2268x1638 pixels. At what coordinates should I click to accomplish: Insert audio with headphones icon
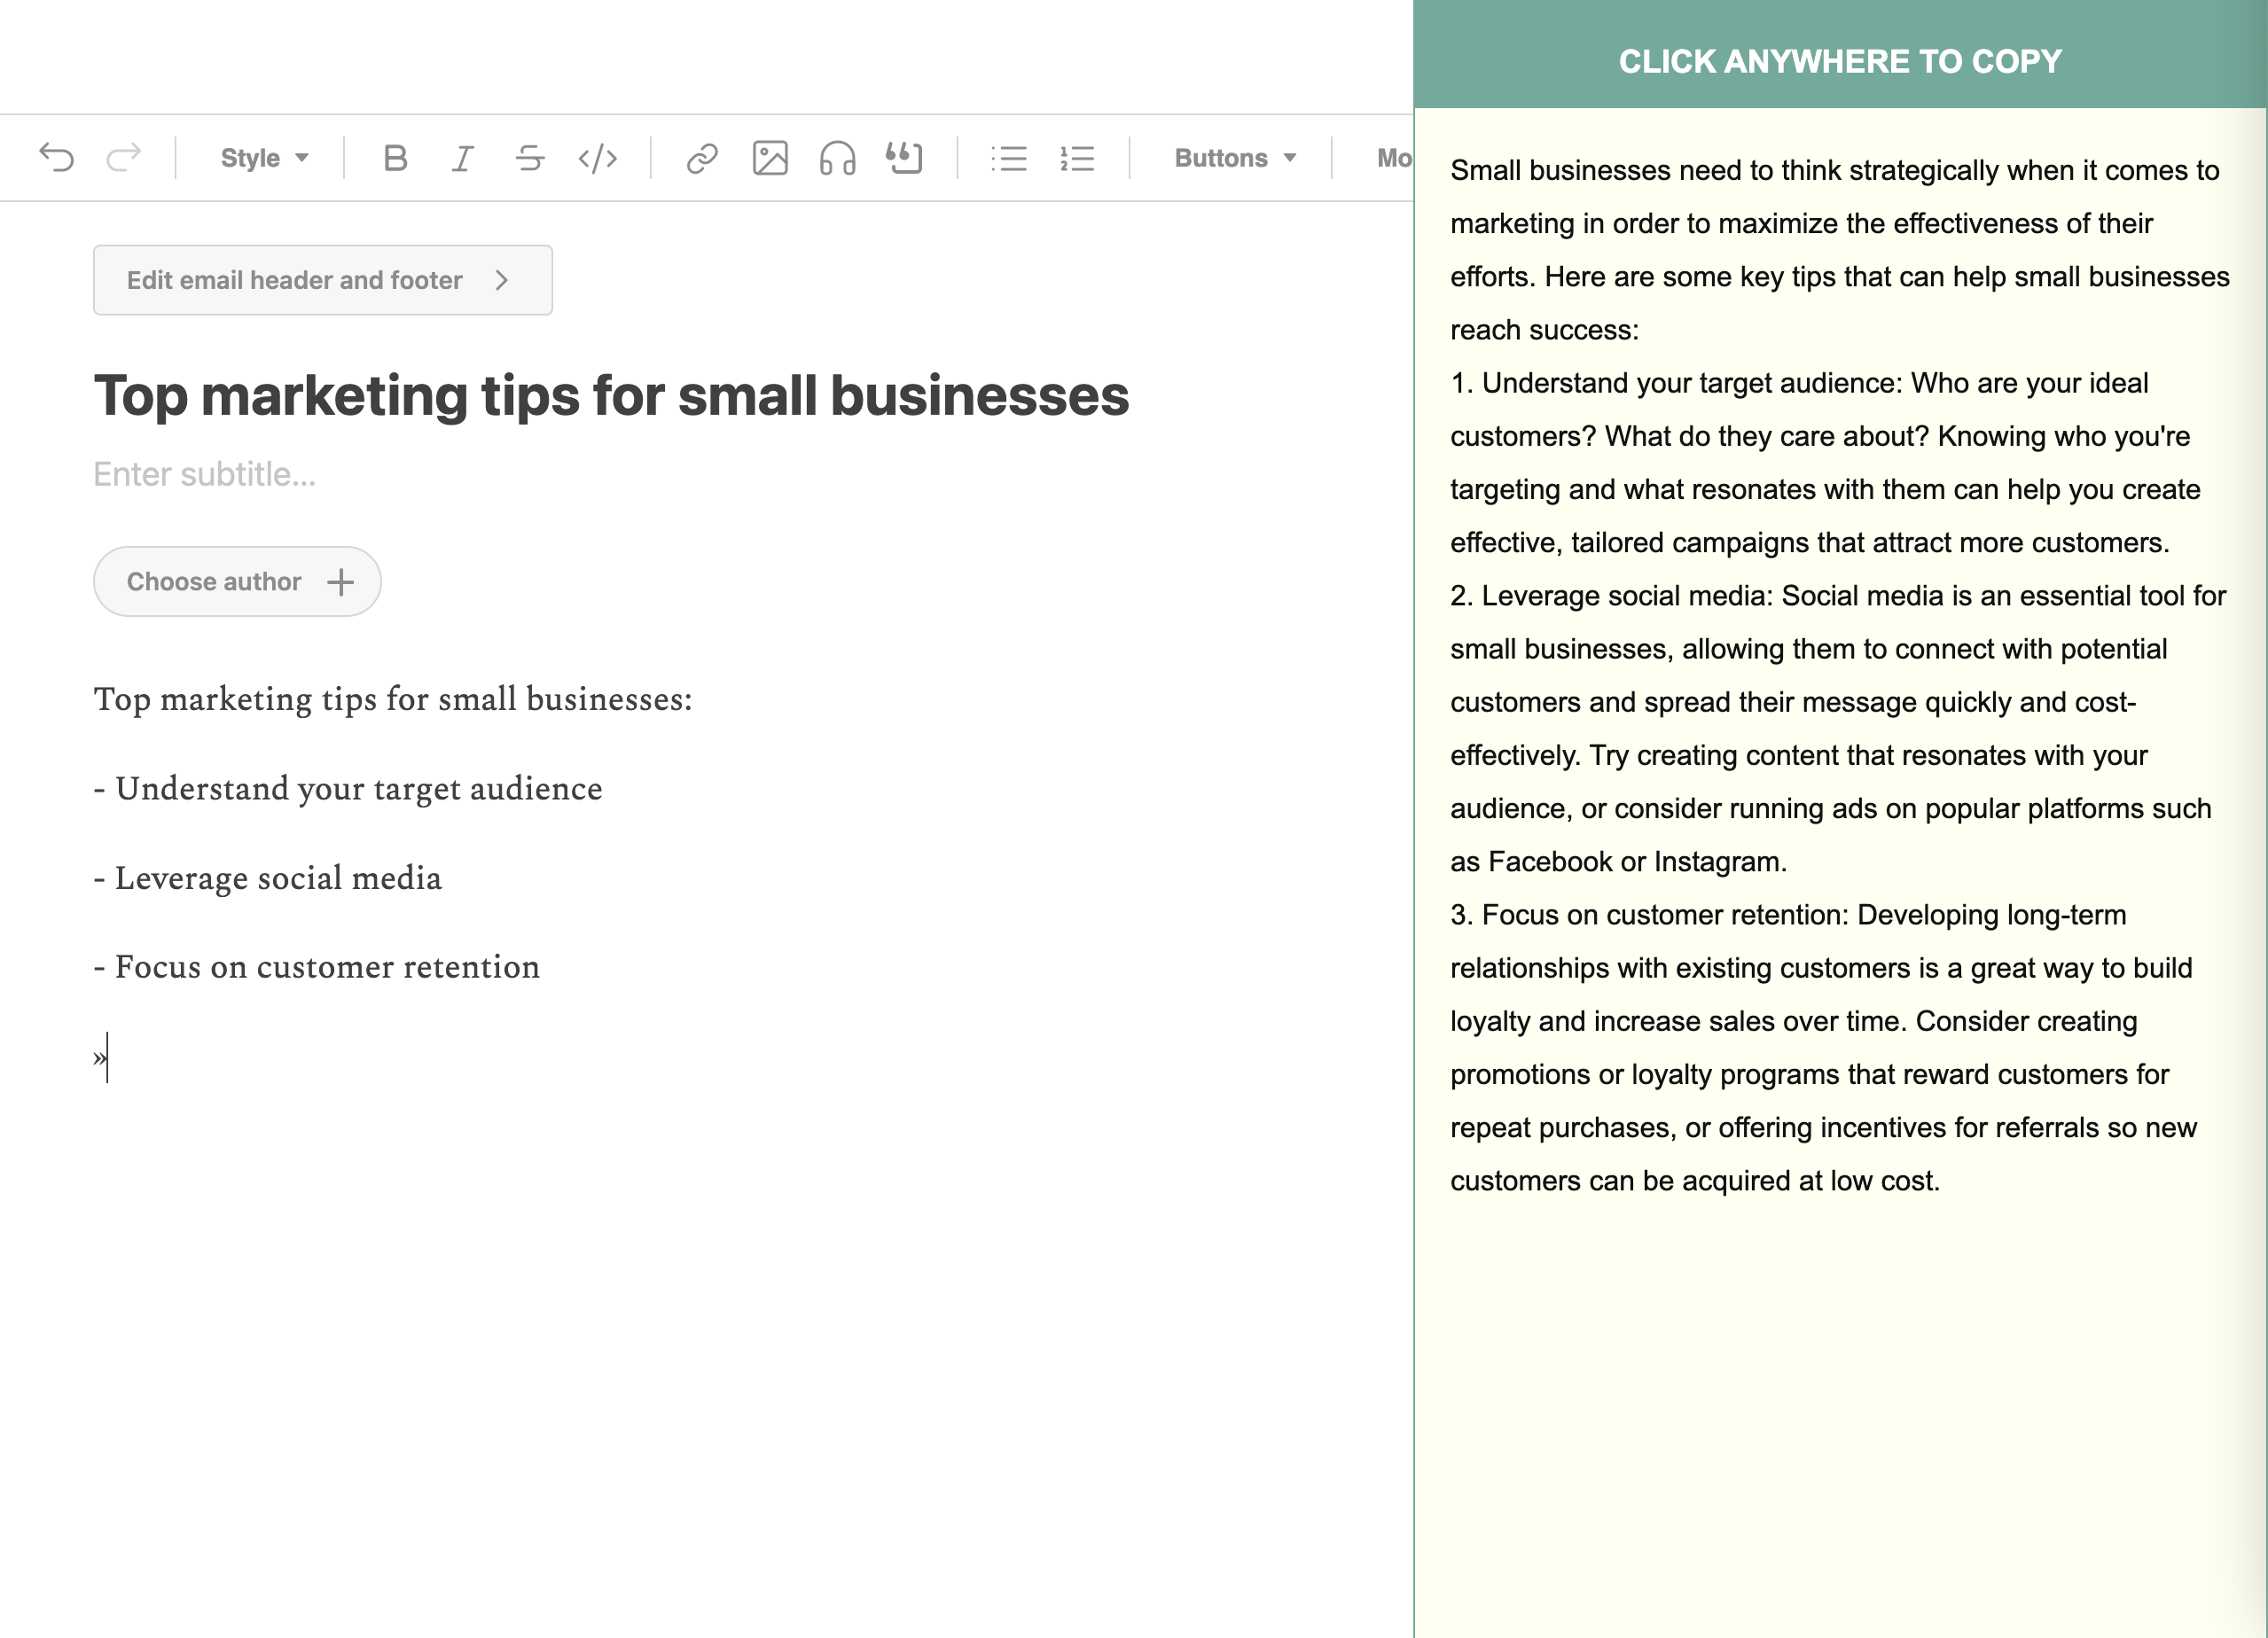pyautogui.click(x=837, y=158)
